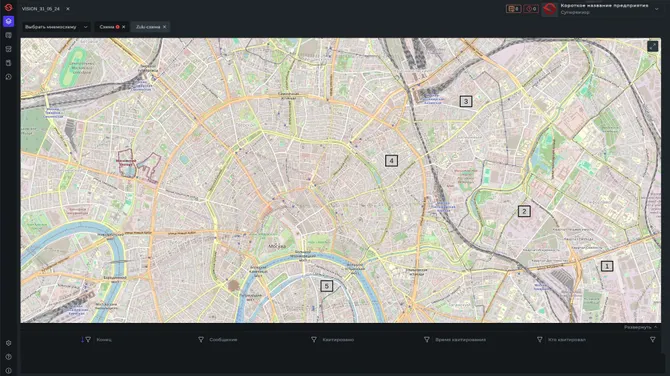Image resolution: width=670 pixels, height=376 pixels.
Task: Click the red app logo in the sidebar
Action: click(x=8, y=7)
